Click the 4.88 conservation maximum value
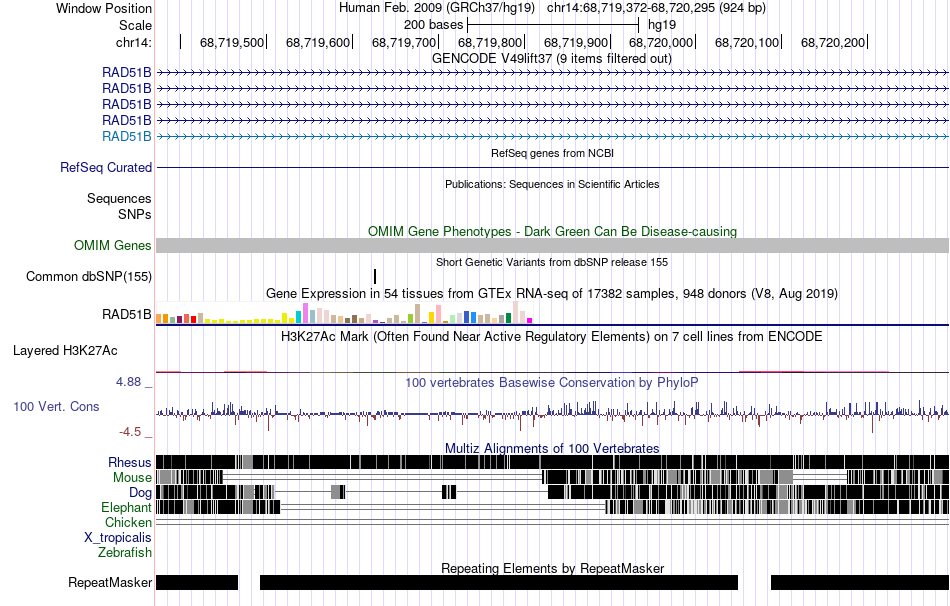The width and height of the screenshot is (950, 606). [x=128, y=382]
